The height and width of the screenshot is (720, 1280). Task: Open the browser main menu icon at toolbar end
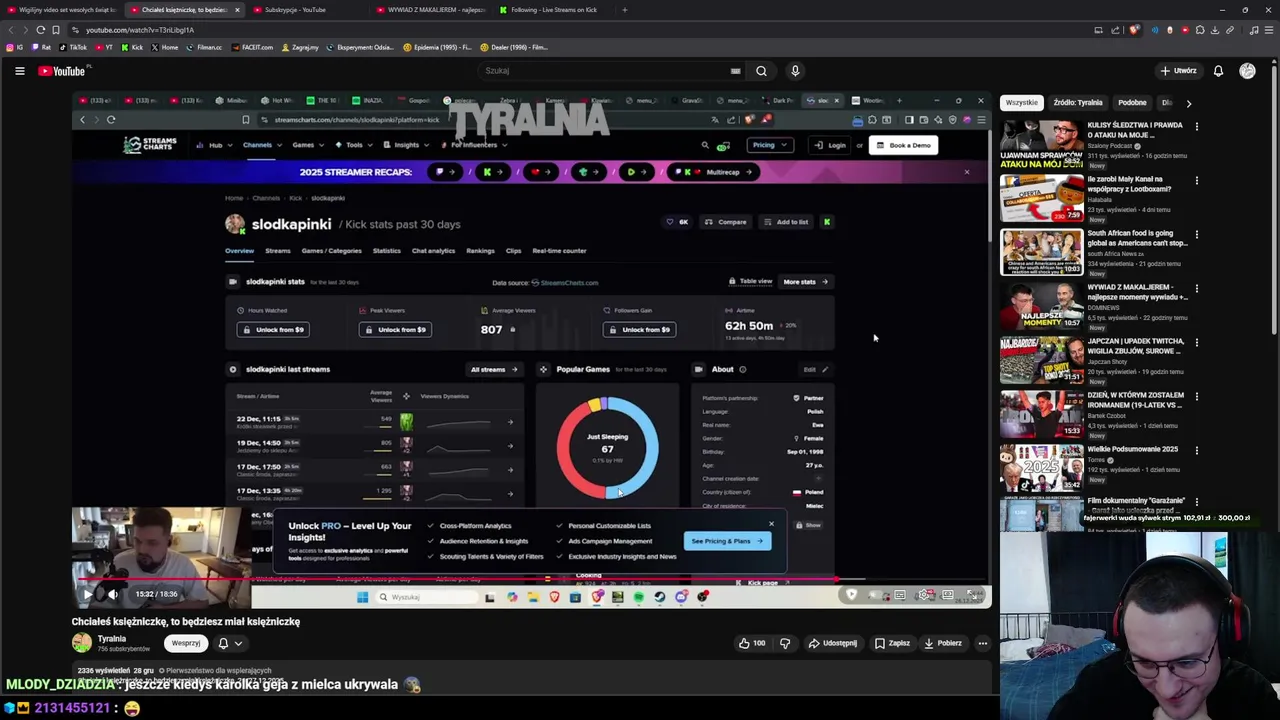(x=1268, y=30)
